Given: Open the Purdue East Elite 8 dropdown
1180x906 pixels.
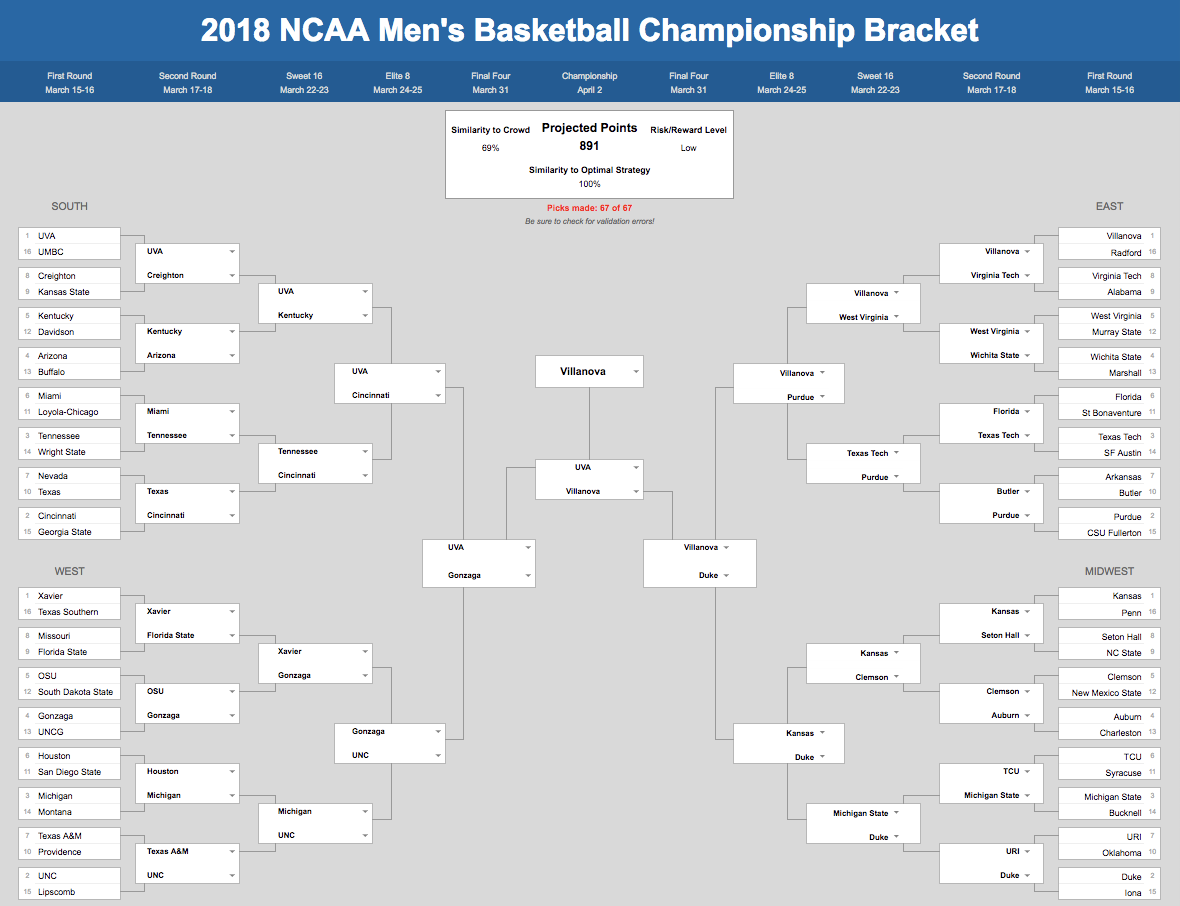Looking at the screenshot, I should click(x=789, y=397).
